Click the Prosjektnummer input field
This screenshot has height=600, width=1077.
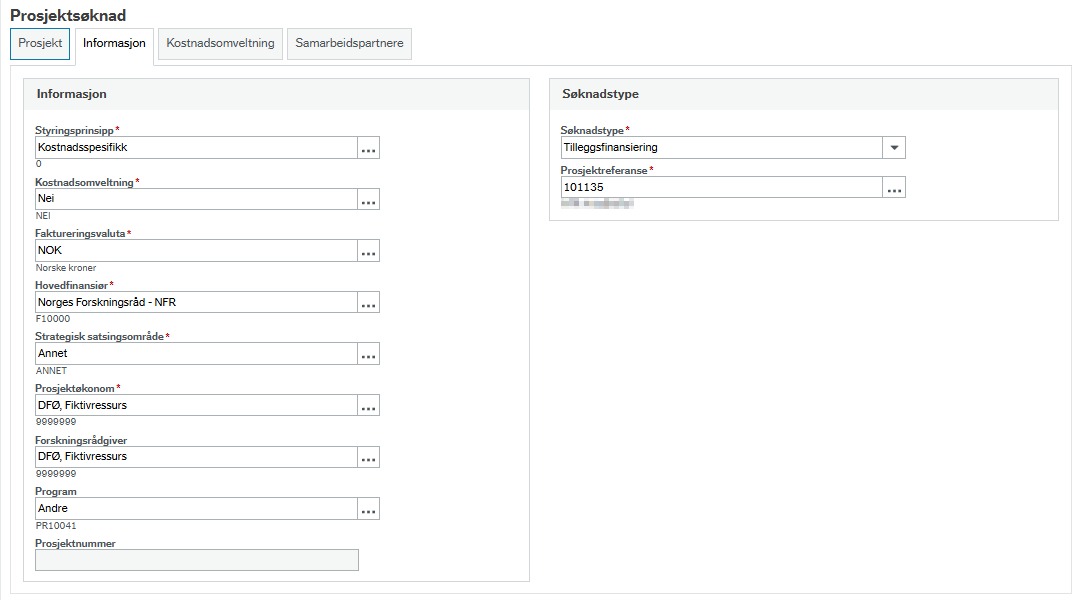(196, 560)
